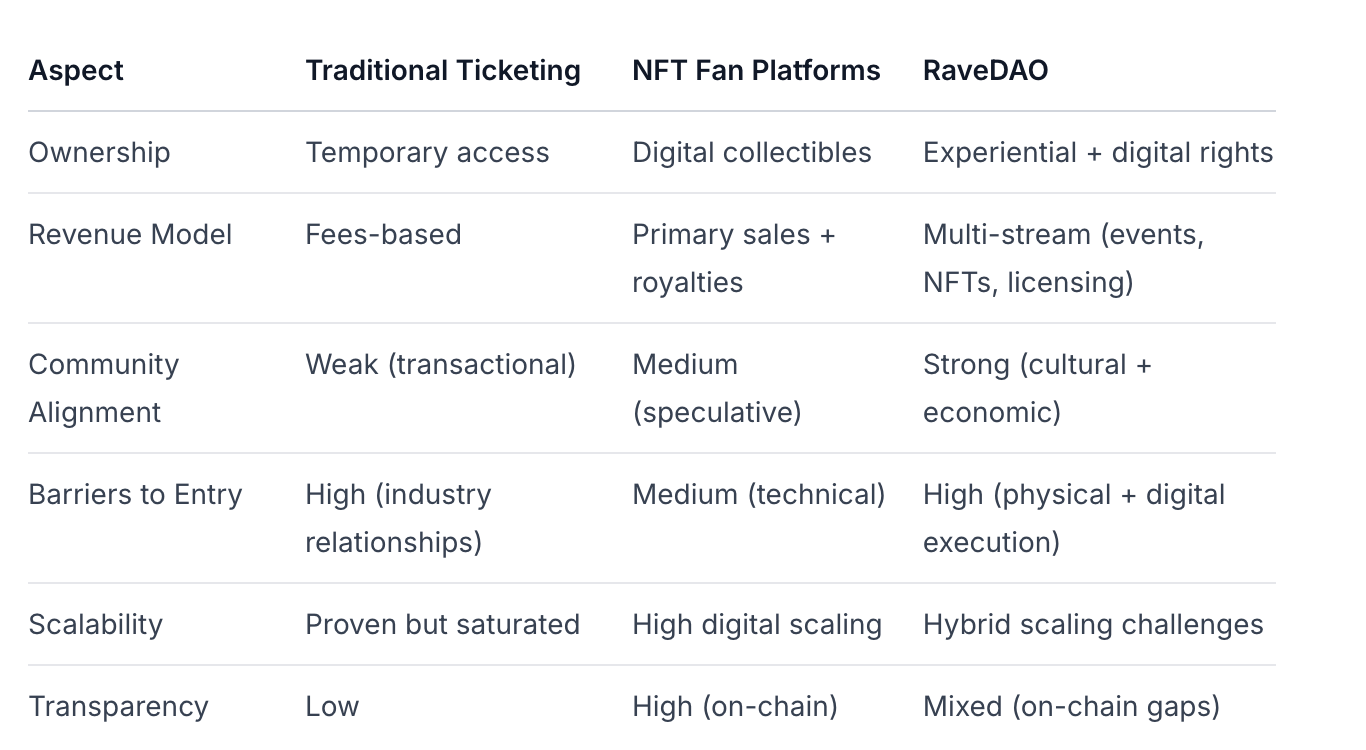The width and height of the screenshot is (1366, 750).
Task: Click the Traditional Ticketing column header
Action: coord(442,71)
